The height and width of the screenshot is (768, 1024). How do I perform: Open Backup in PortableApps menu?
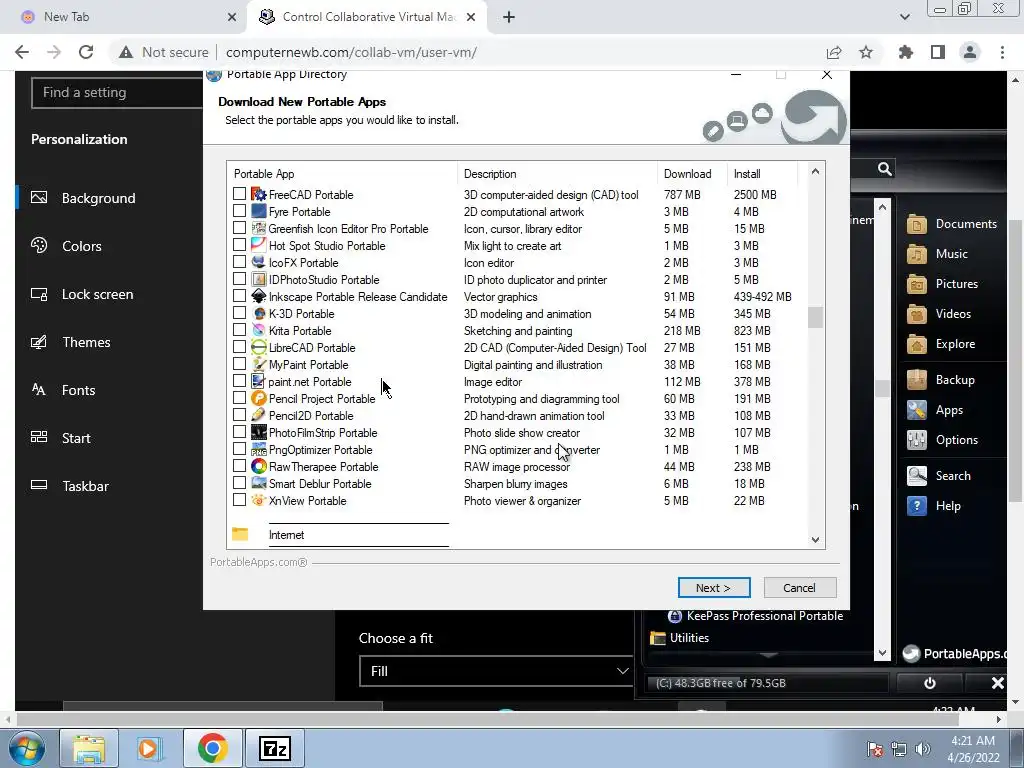pos(940,379)
